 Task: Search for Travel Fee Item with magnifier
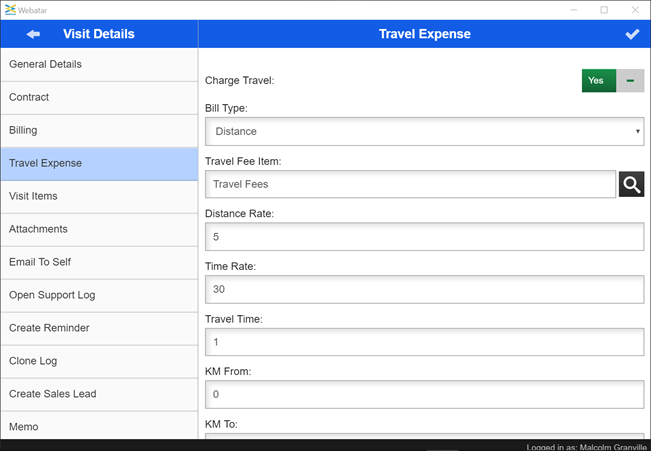[631, 184]
